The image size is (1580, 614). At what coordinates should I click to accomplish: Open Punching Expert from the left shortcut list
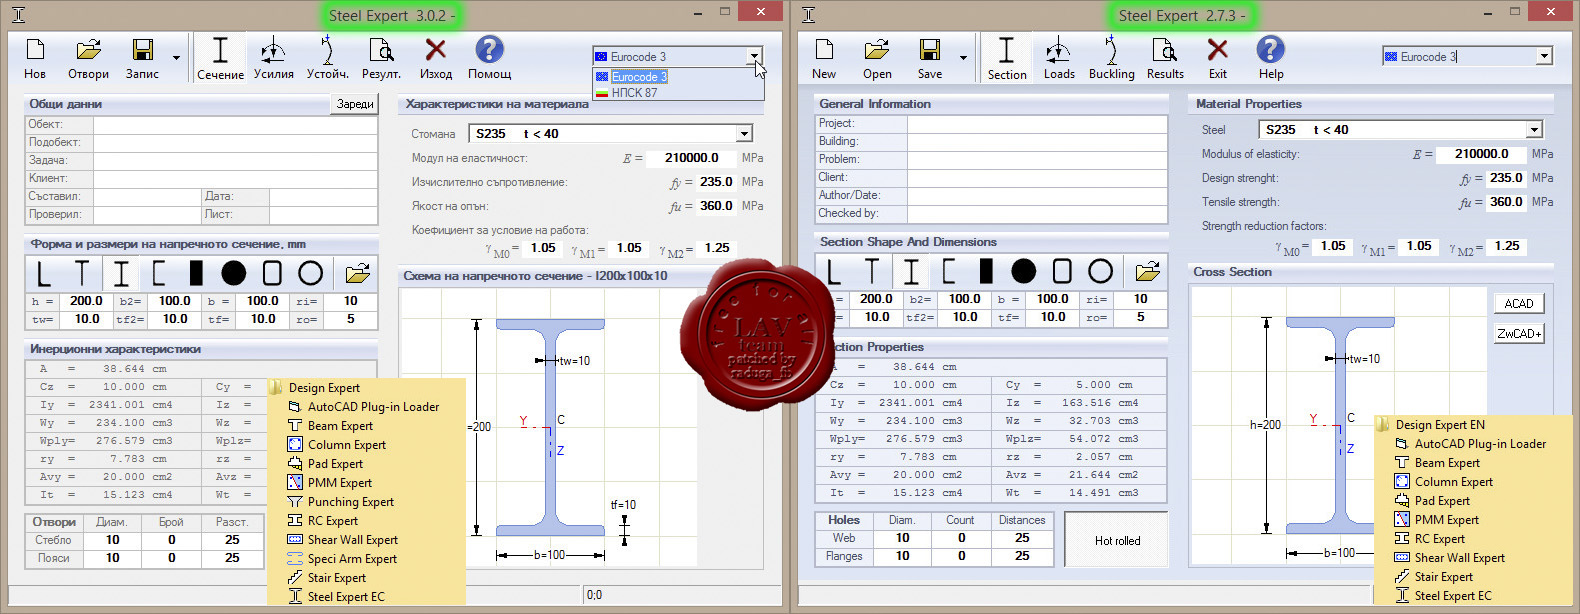pyautogui.click(x=351, y=502)
